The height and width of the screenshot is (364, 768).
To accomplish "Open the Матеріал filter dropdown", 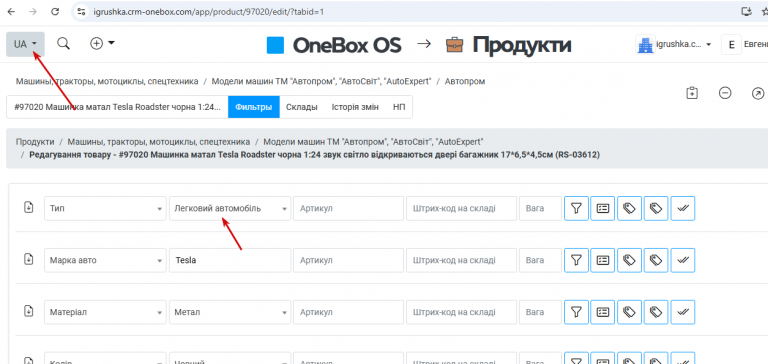I will pos(105,312).
